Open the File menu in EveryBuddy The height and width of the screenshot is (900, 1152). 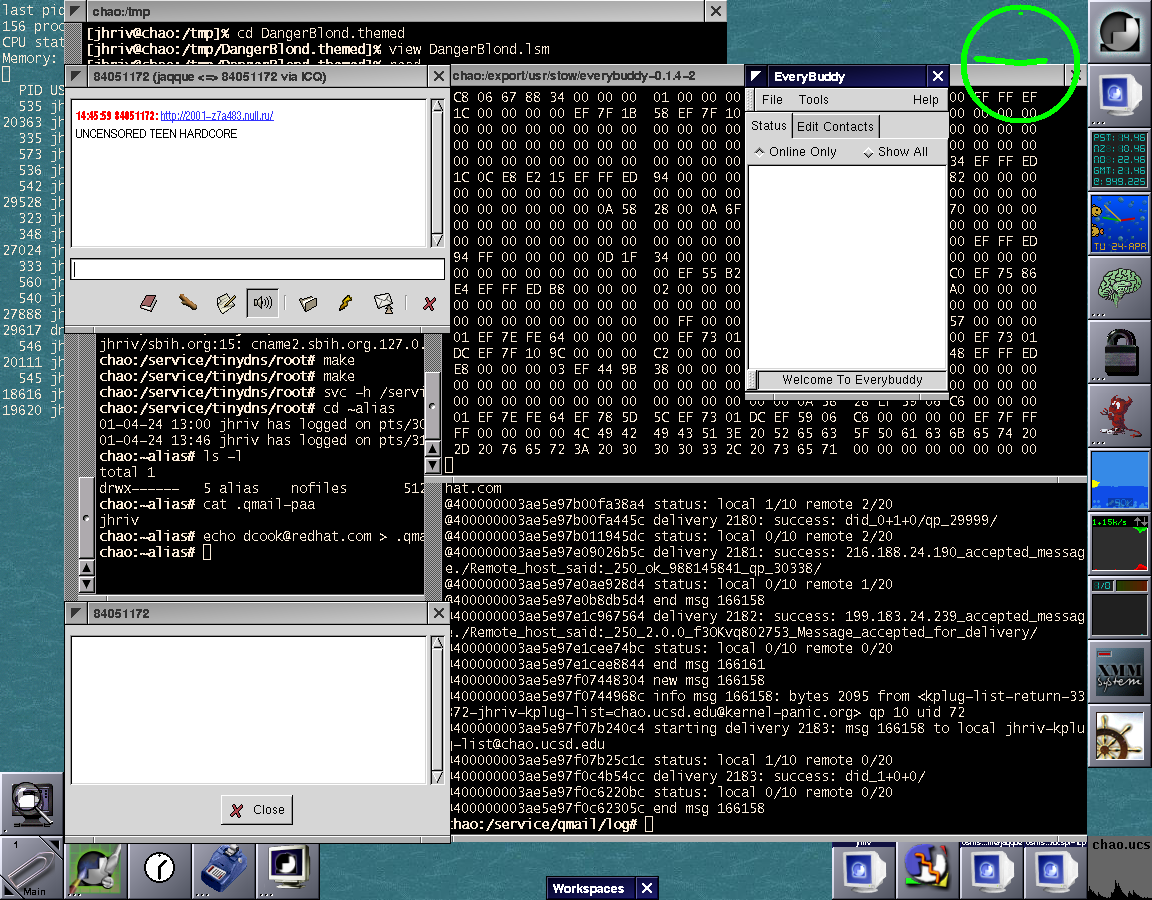(x=772, y=100)
